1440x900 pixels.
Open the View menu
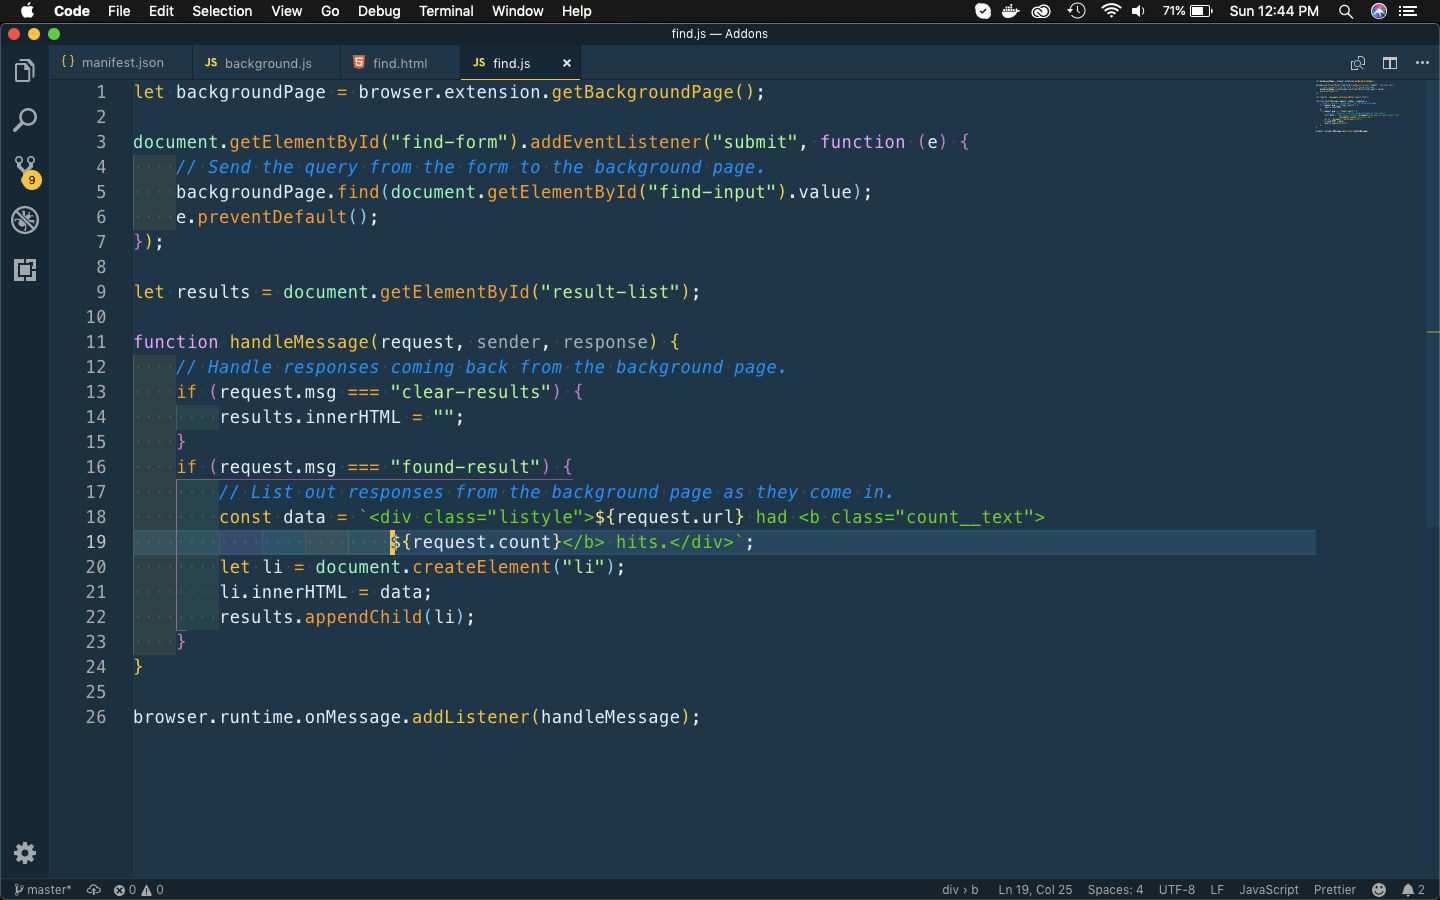286,11
